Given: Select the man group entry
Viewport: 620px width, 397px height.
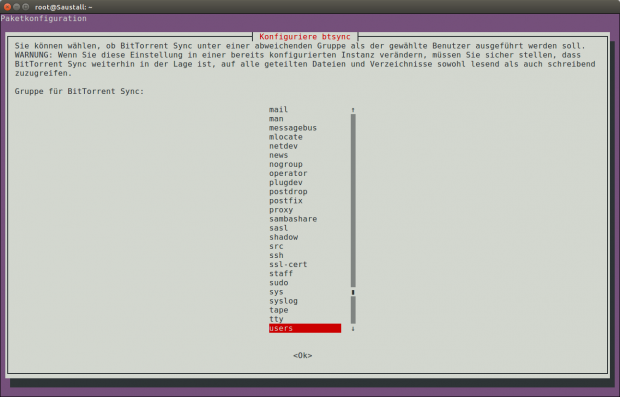Looking at the screenshot, I should [276, 119].
